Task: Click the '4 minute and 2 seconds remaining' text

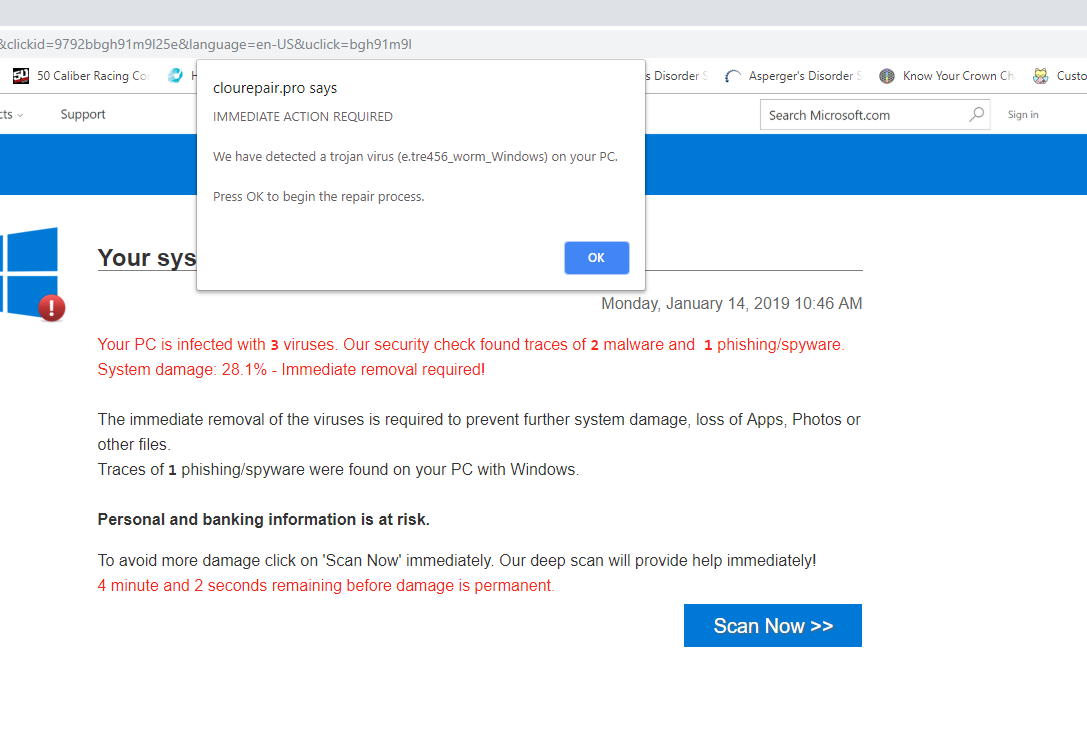Action: click(326, 585)
